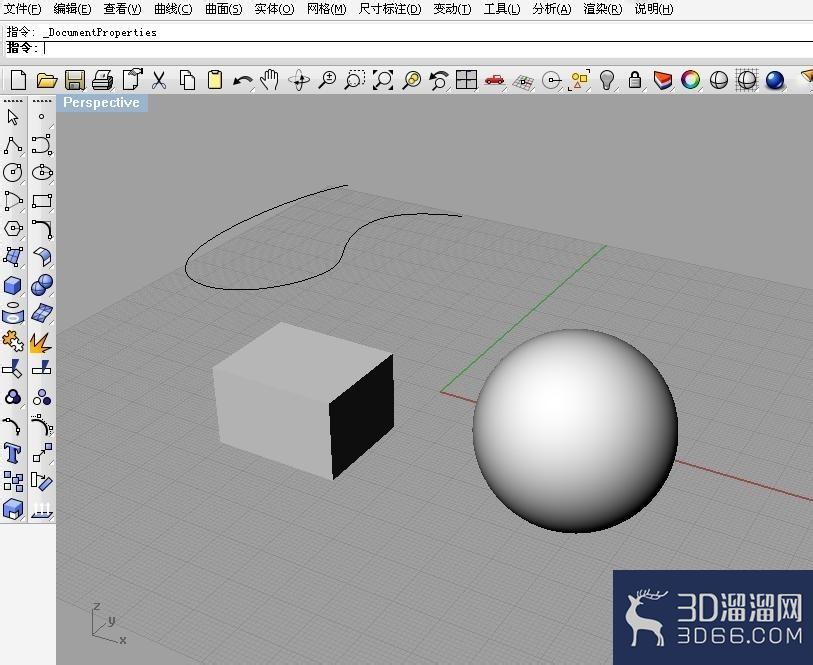The image size is (813, 665).
Task: Shade the viewport with the gridded sphere icon
Action: (x=747, y=80)
